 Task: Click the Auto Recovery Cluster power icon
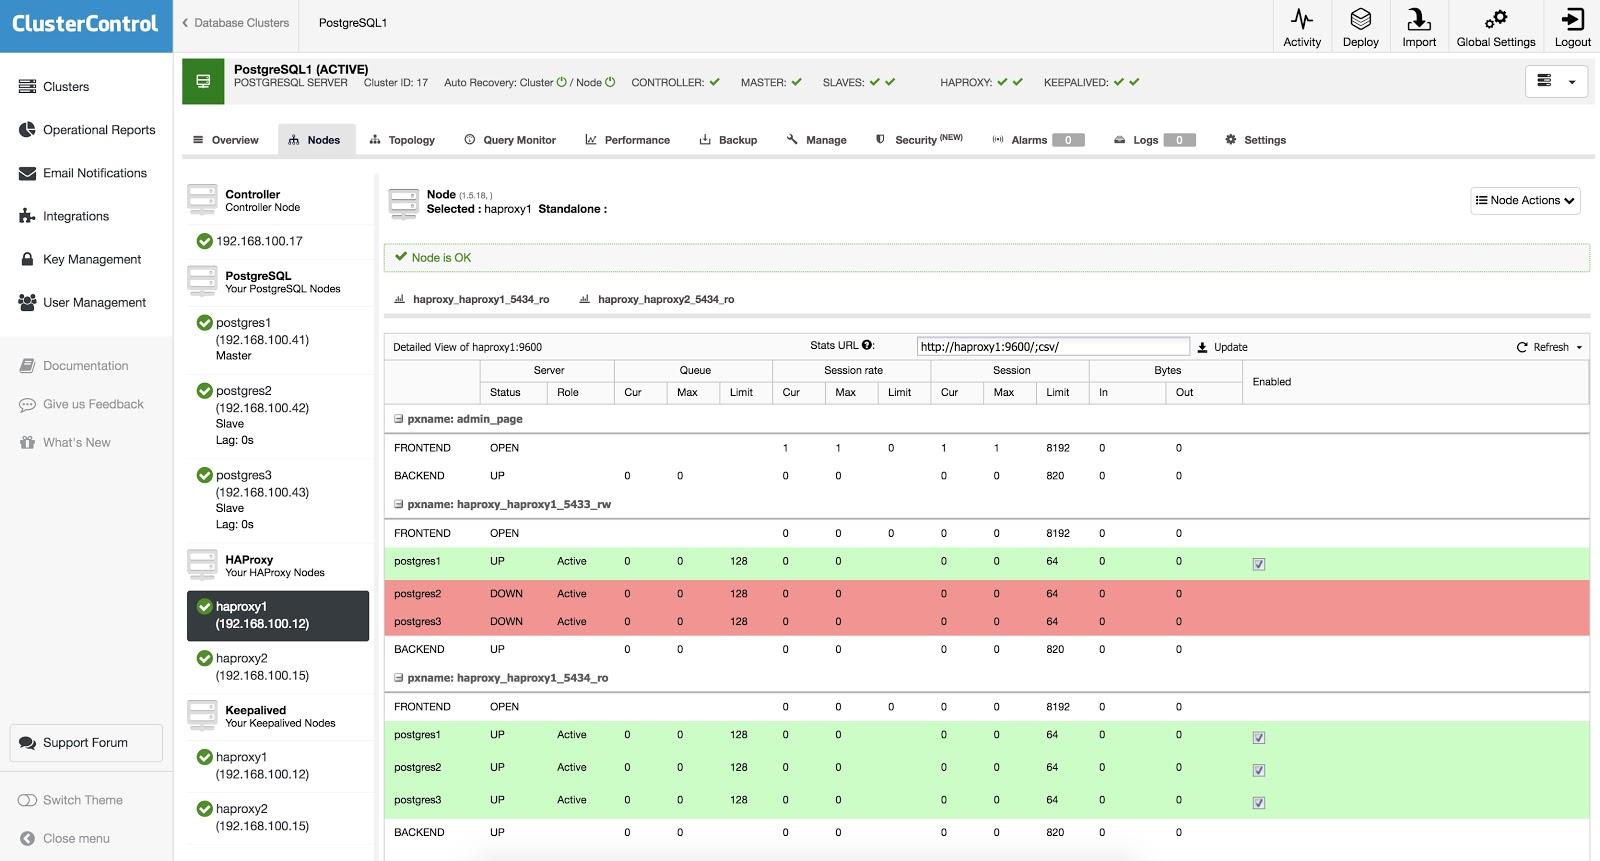pyautogui.click(x=561, y=82)
